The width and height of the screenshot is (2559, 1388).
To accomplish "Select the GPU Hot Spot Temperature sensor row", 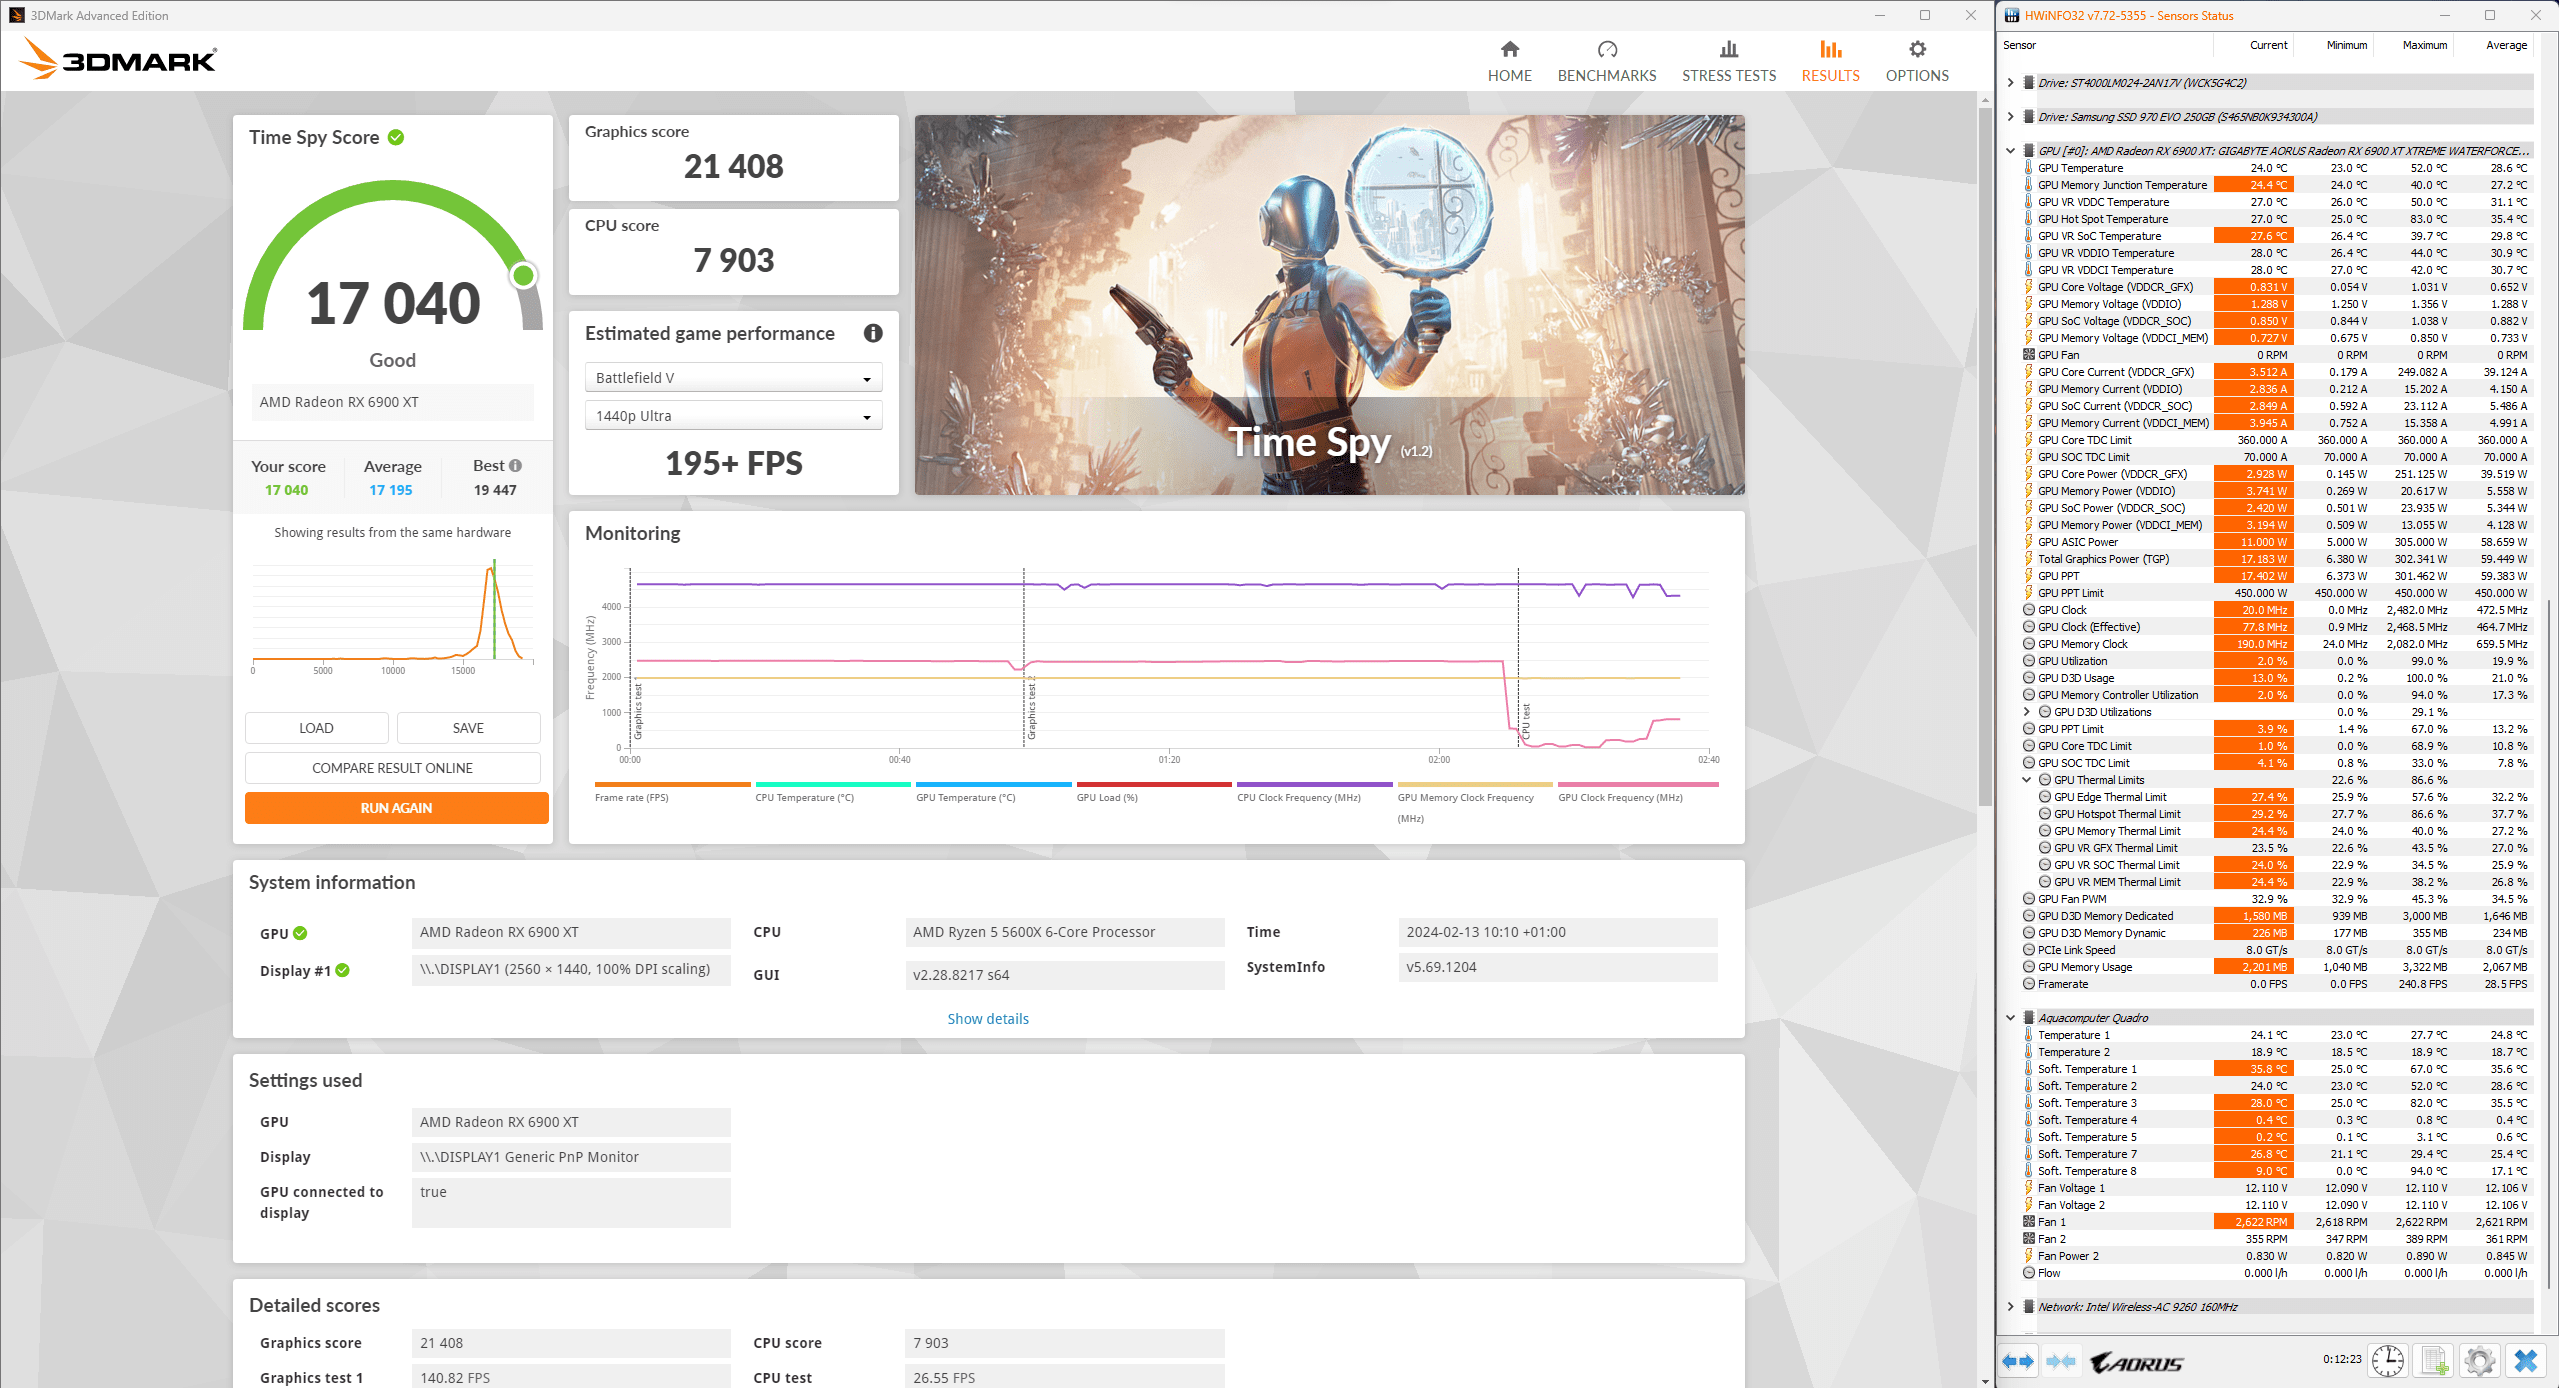I will [2277, 219].
